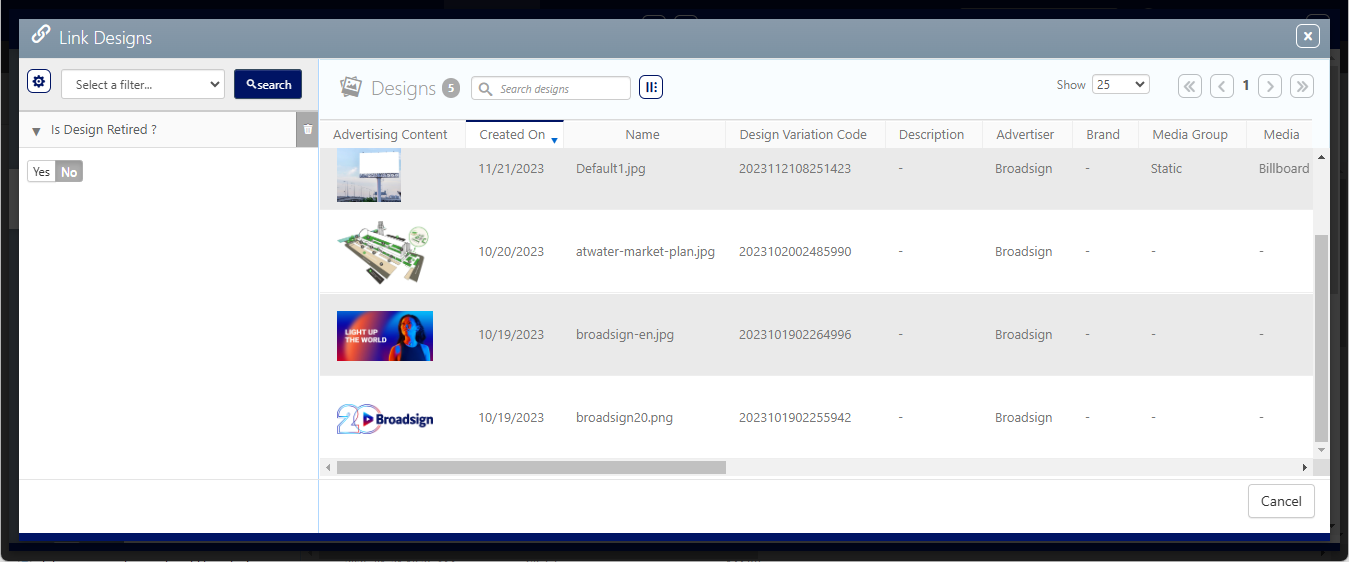
Task: Select the Broadsign 20 logo thumbnail
Action: [385, 418]
